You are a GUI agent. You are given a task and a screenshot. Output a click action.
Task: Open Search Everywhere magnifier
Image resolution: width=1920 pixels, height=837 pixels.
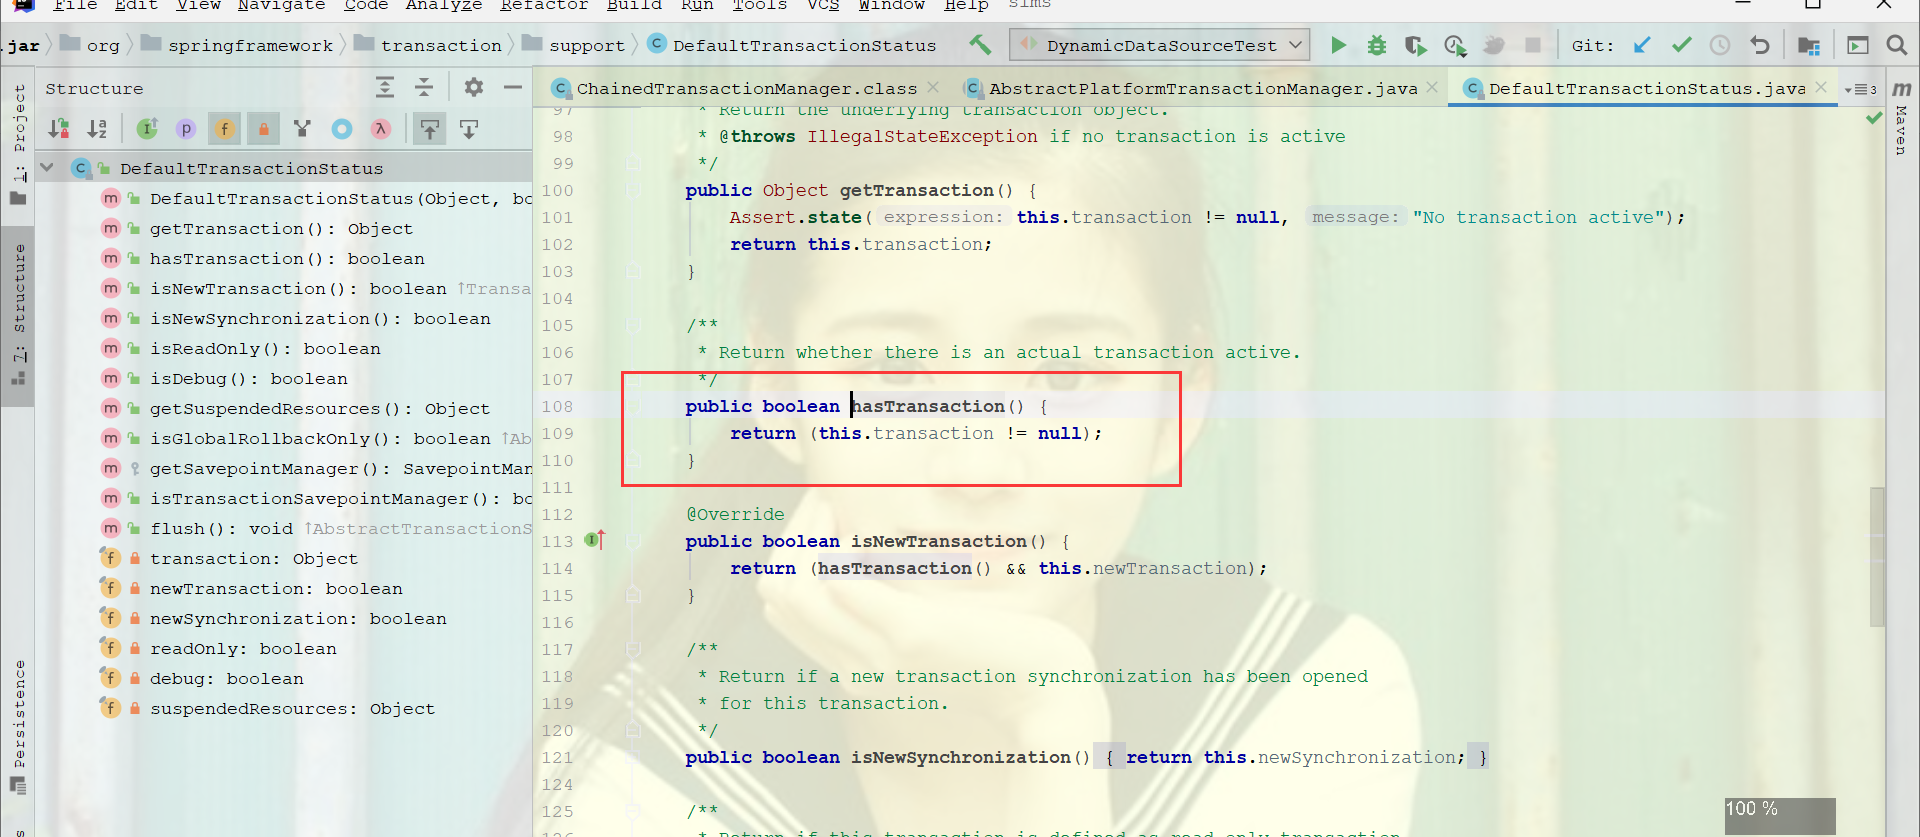click(1896, 45)
